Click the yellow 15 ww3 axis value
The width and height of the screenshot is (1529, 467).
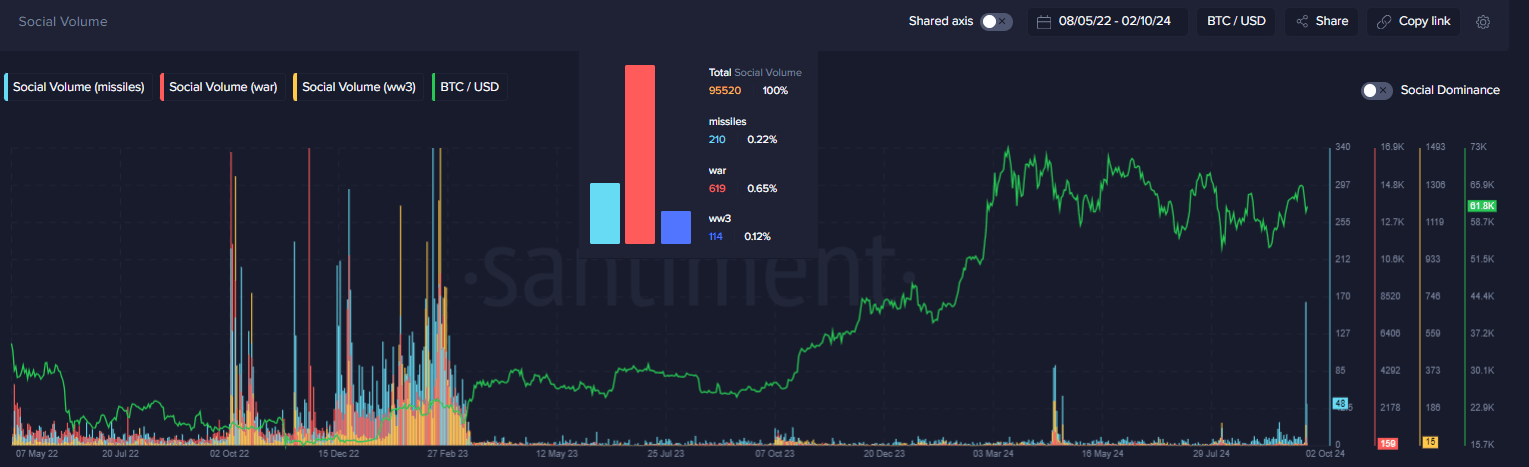[1431, 442]
